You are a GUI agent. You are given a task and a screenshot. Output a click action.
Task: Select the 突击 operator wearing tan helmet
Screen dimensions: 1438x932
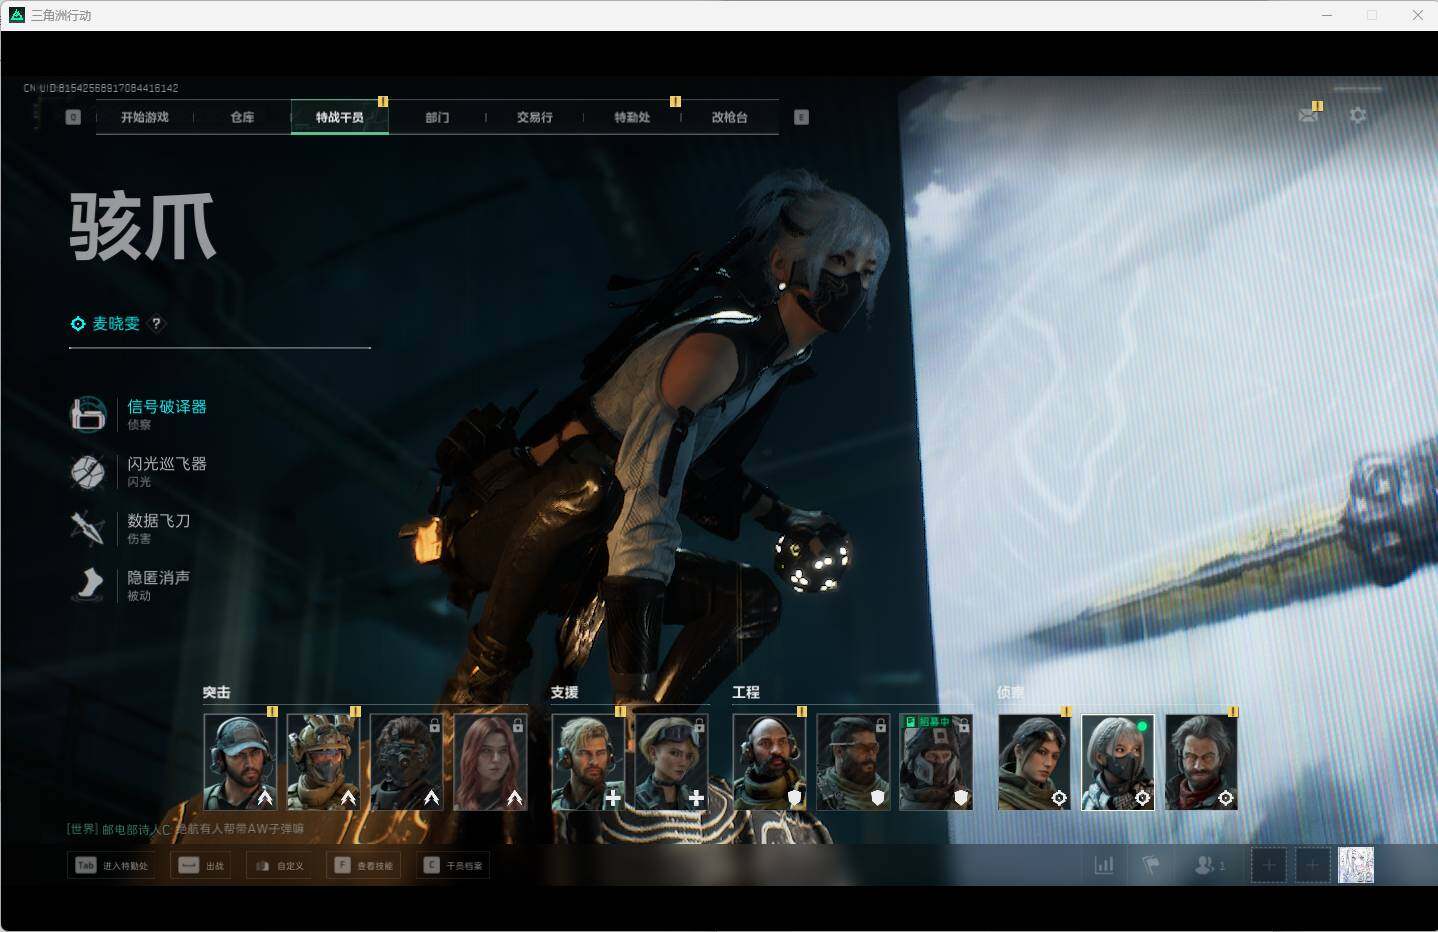point(323,761)
